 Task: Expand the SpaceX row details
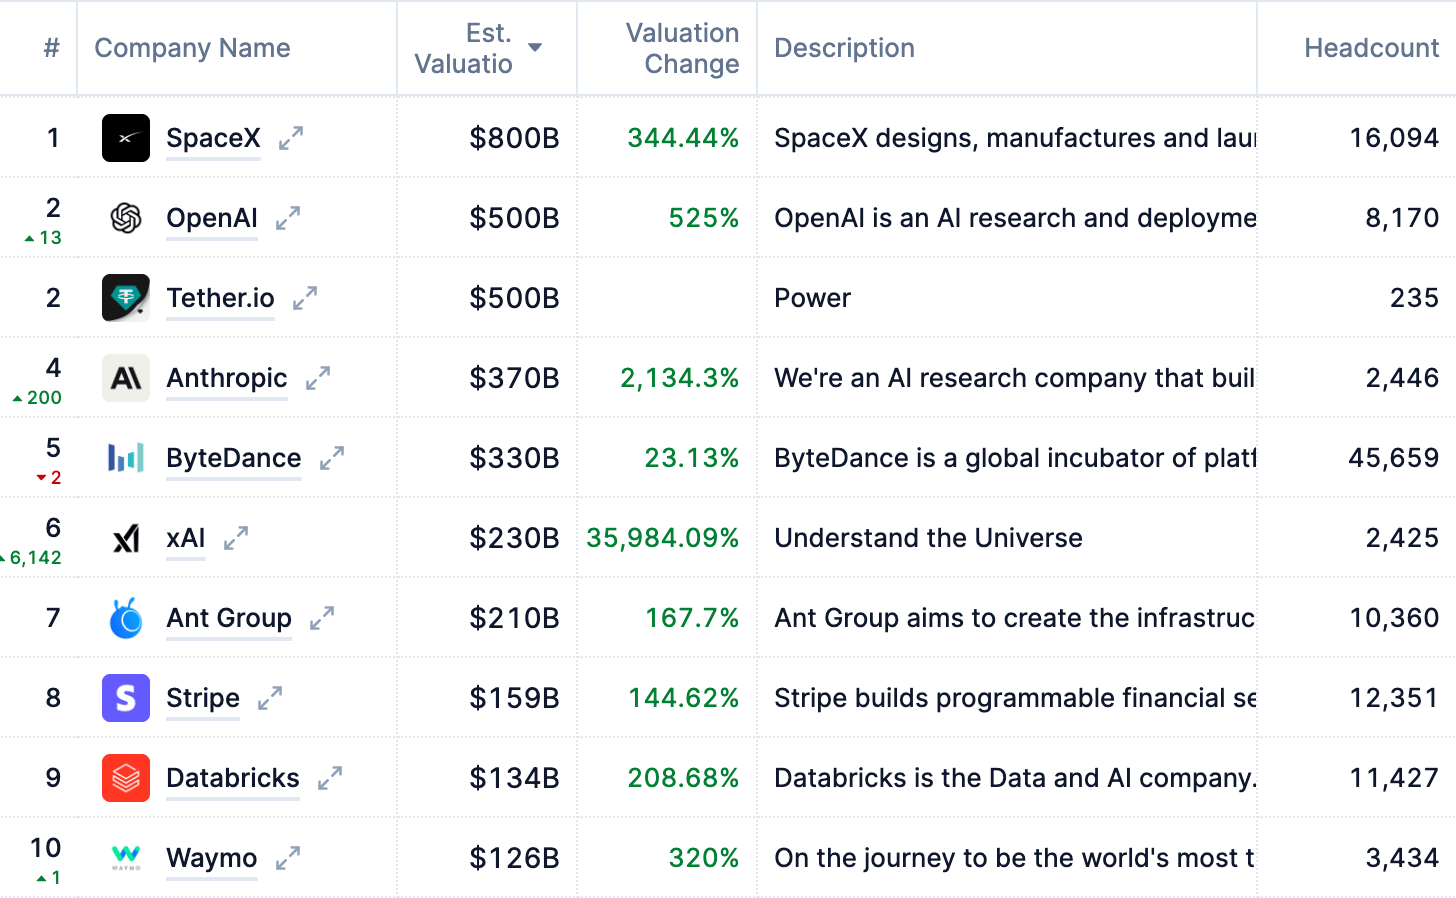pos(291,138)
